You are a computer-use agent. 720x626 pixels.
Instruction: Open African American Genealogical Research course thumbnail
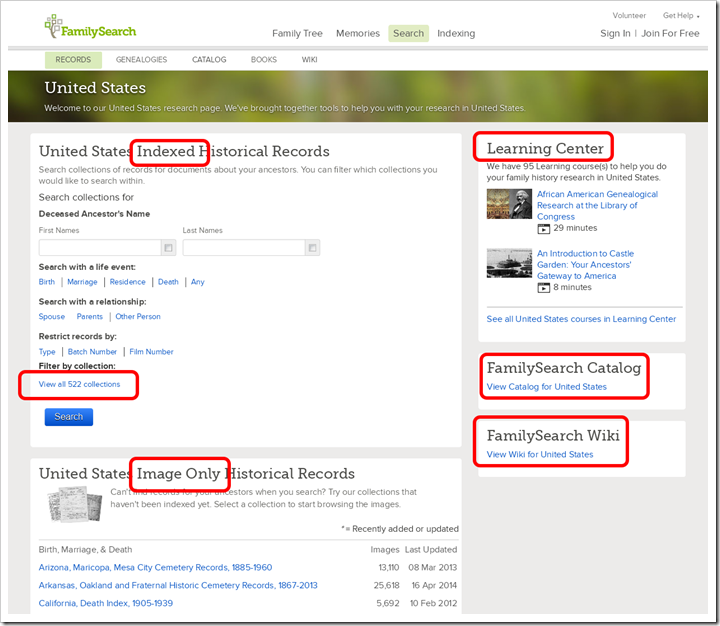pos(509,204)
